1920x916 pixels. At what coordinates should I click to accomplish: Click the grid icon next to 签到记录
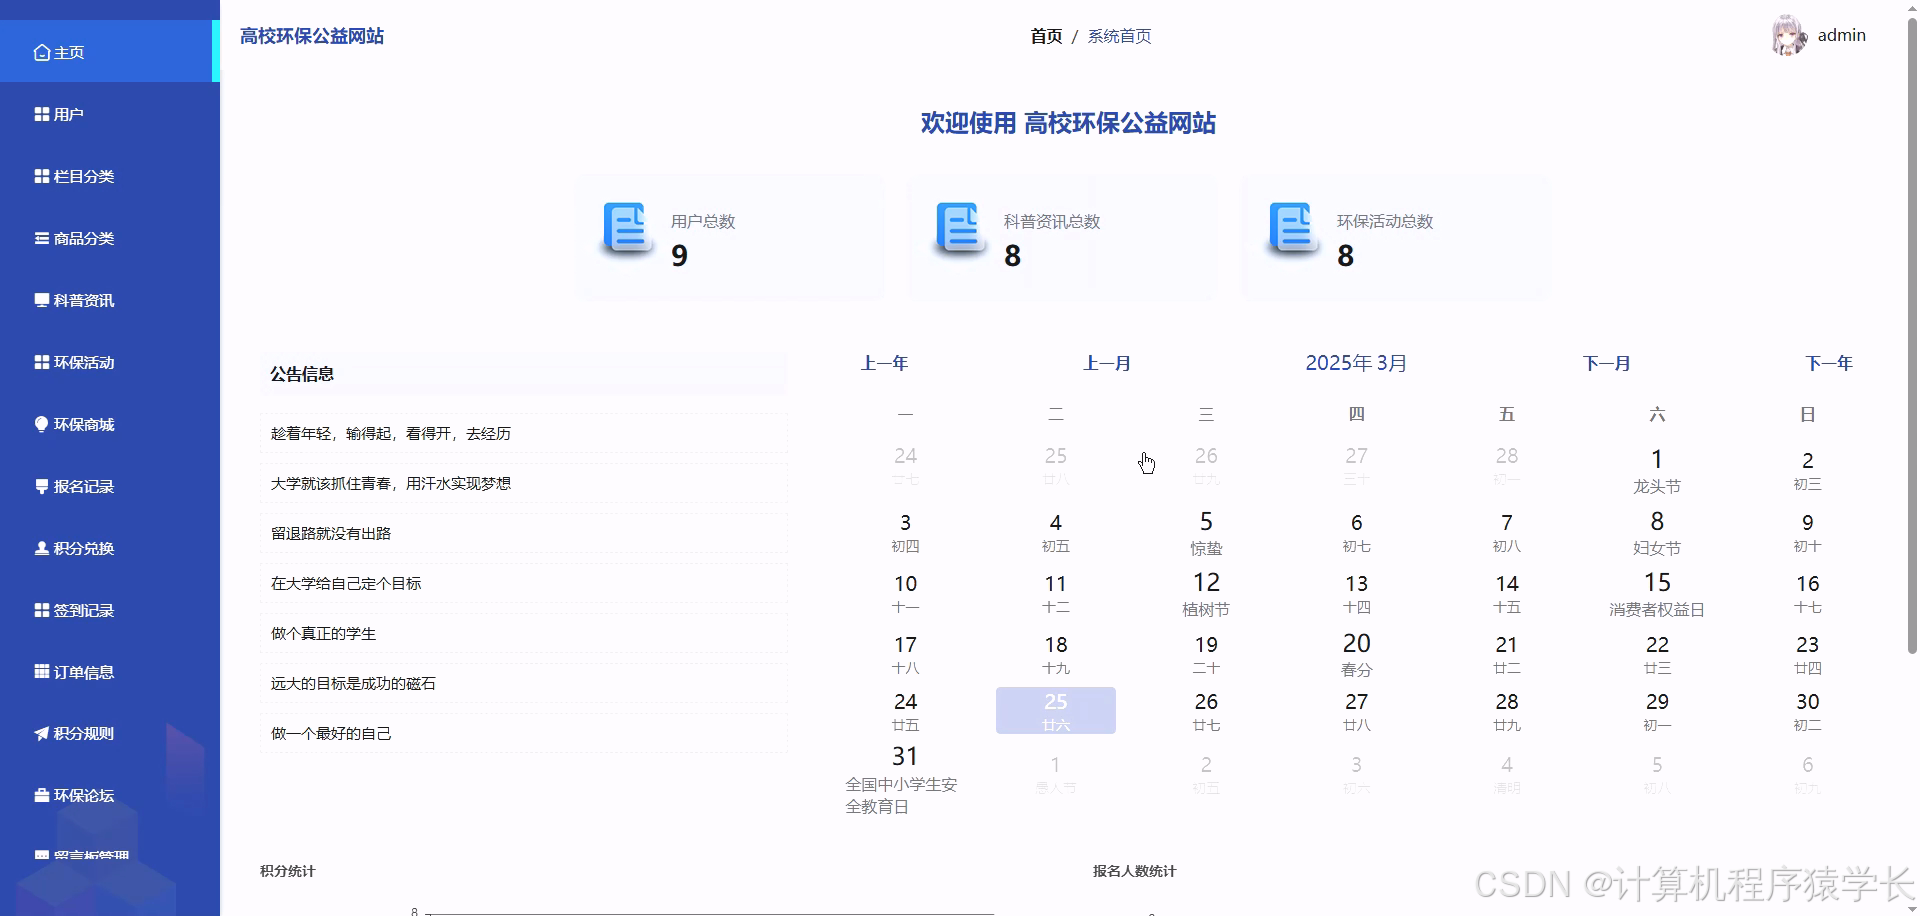42,610
